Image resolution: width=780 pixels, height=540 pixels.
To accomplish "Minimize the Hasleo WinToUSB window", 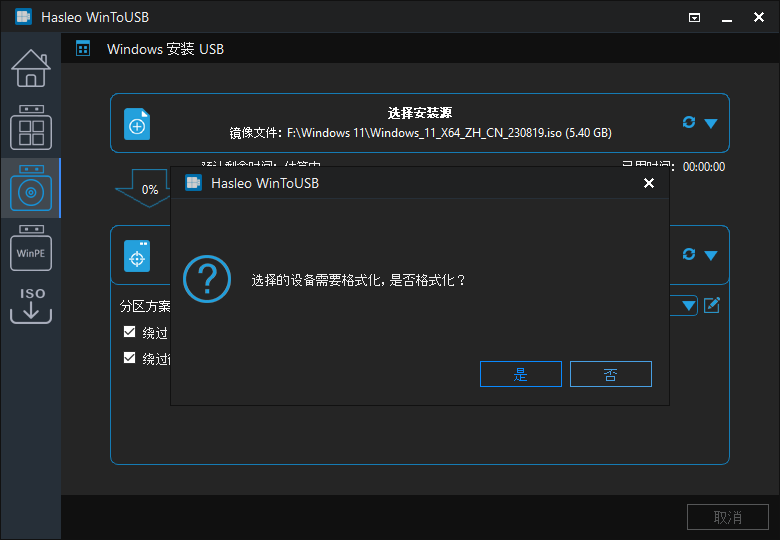I will tap(727, 18).
